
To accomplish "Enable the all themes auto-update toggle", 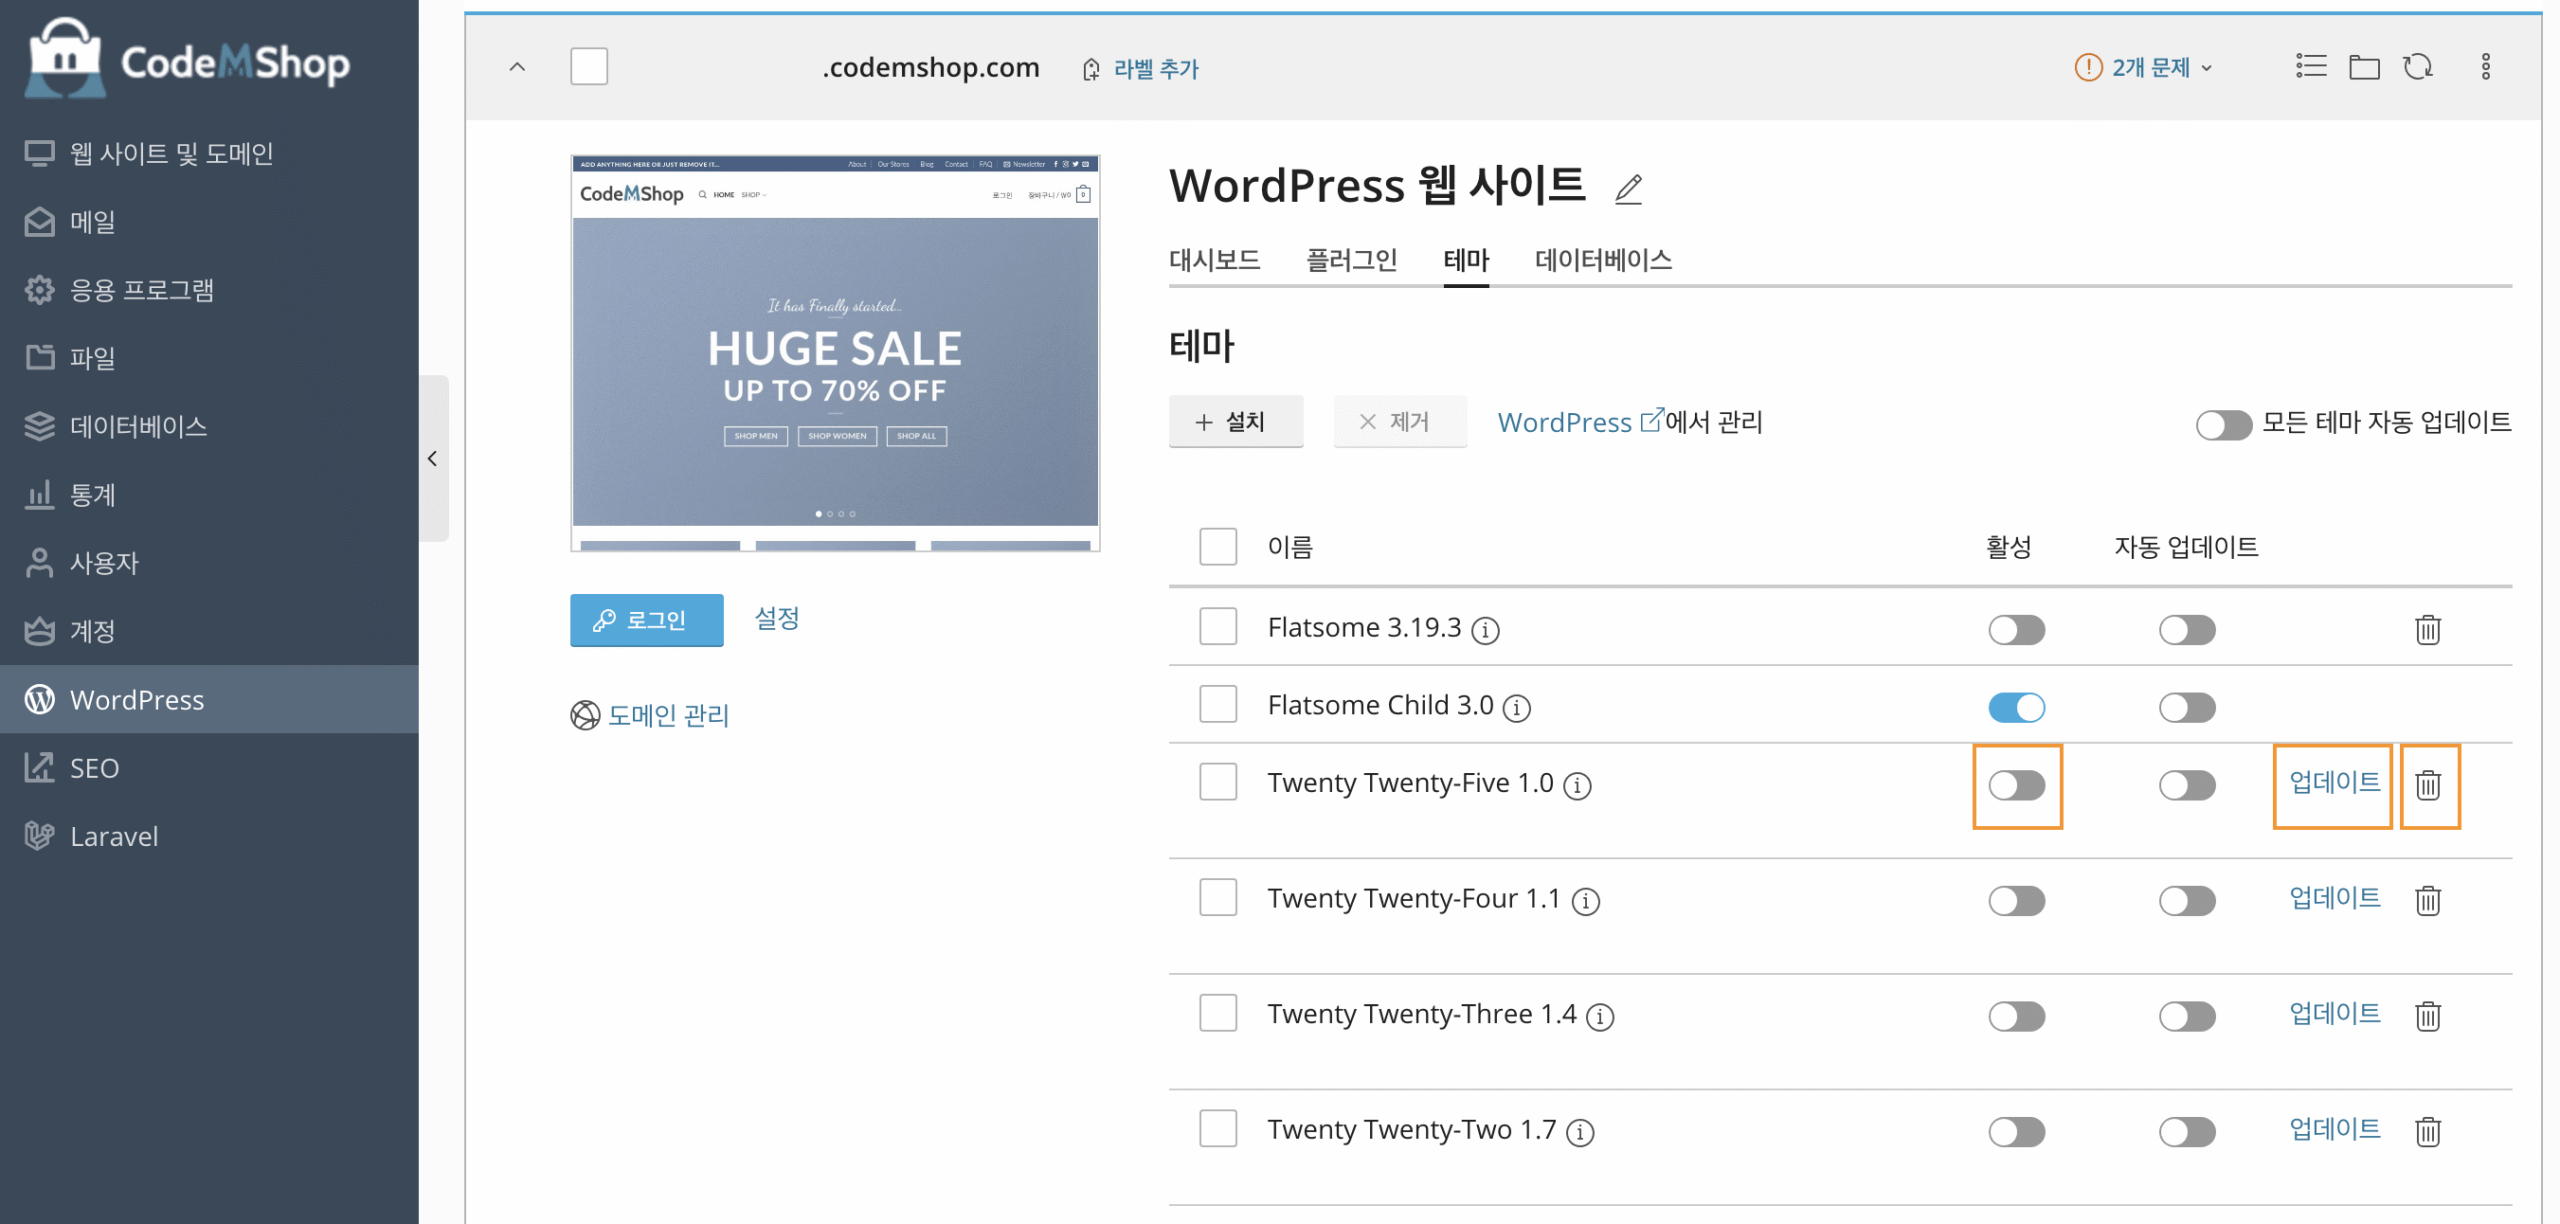I will pos(2223,425).
